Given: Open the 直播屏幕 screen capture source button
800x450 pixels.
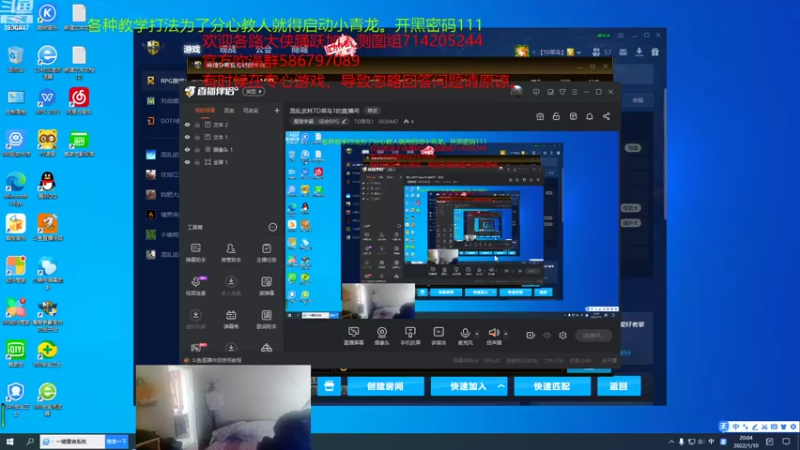Looking at the screenshot, I should (x=353, y=336).
